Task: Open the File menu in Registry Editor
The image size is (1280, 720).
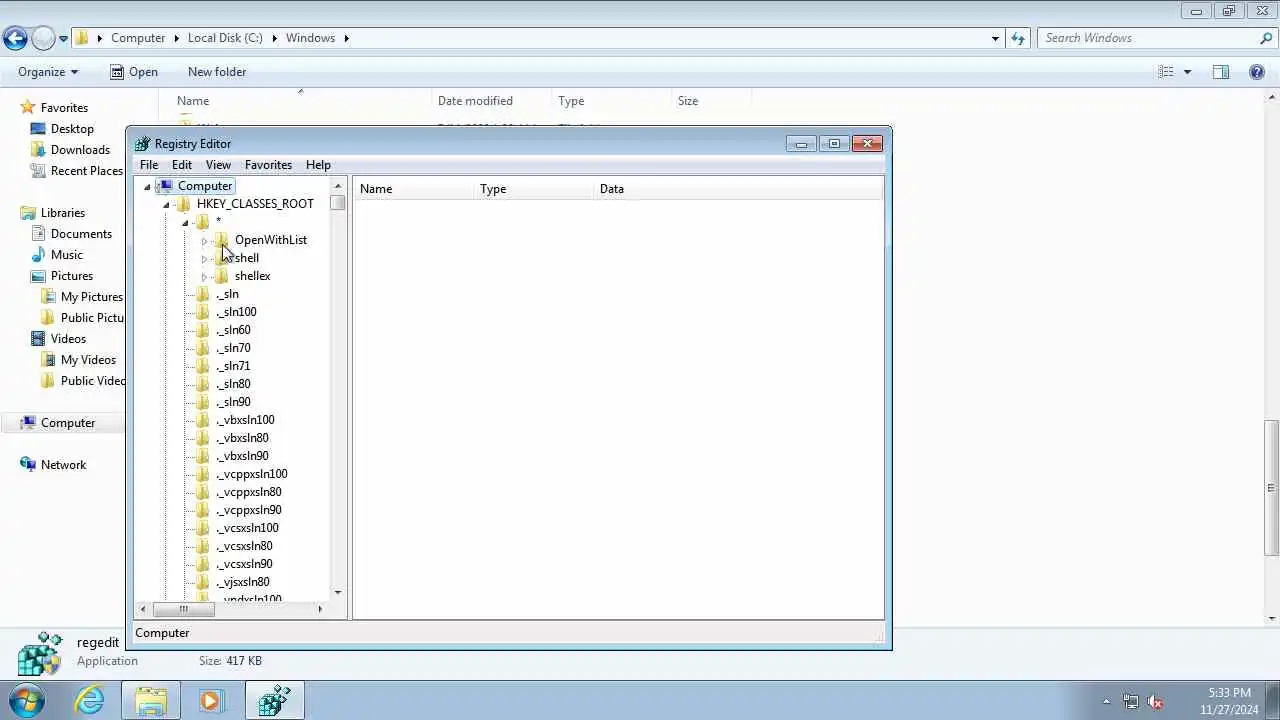Action: click(149, 165)
